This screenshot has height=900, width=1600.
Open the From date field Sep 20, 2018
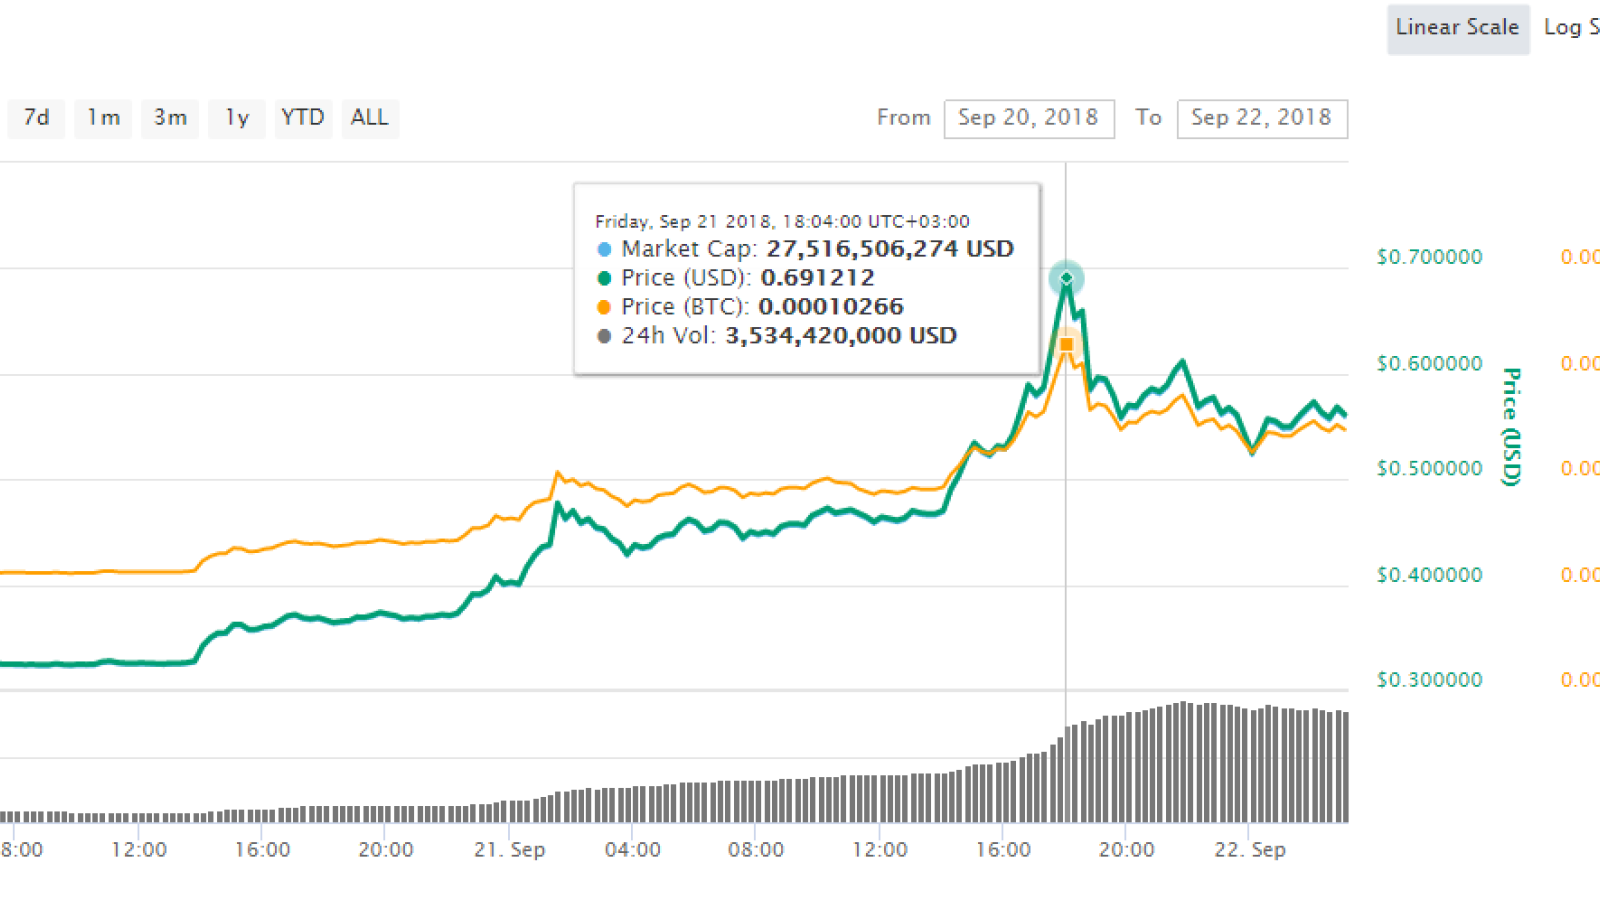pos(1029,118)
